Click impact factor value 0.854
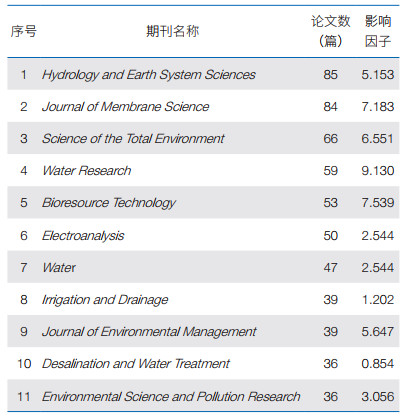This screenshot has height=417, width=405. (x=378, y=364)
